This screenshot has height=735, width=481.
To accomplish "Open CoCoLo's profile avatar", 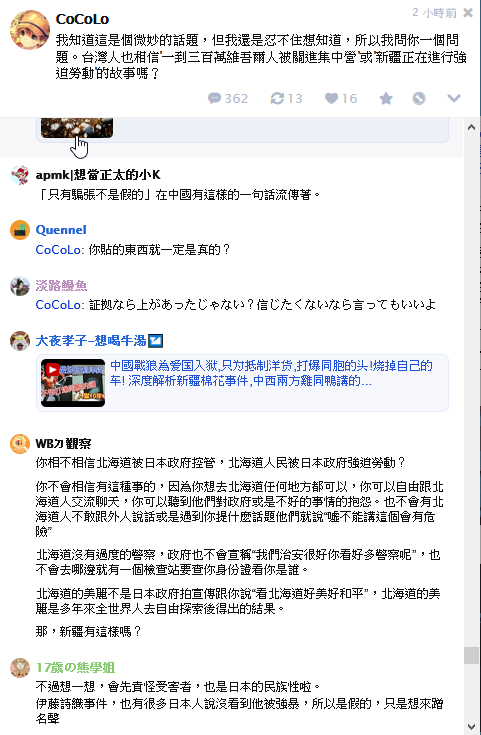I will click(30, 30).
